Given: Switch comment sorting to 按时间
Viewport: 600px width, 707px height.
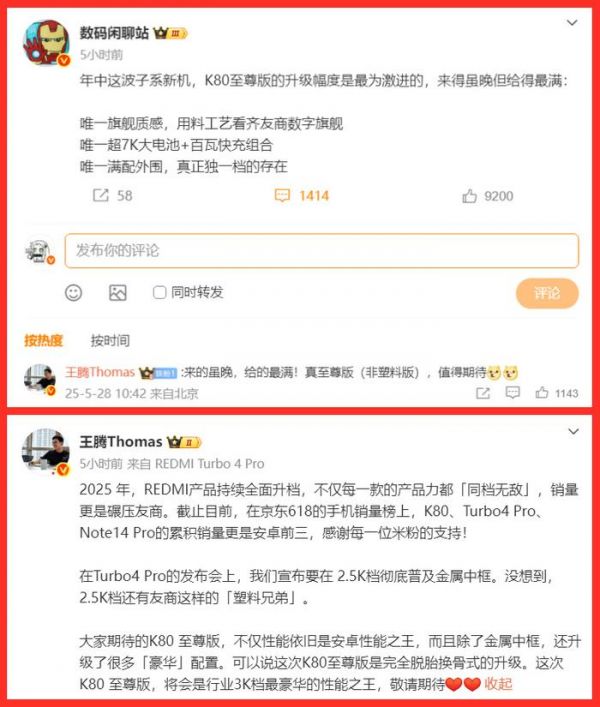Looking at the screenshot, I should pos(110,340).
